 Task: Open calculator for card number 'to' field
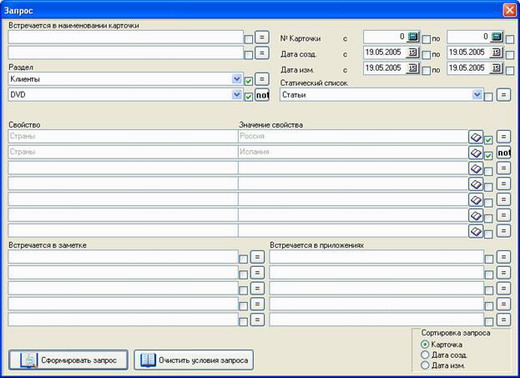click(497, 37)
